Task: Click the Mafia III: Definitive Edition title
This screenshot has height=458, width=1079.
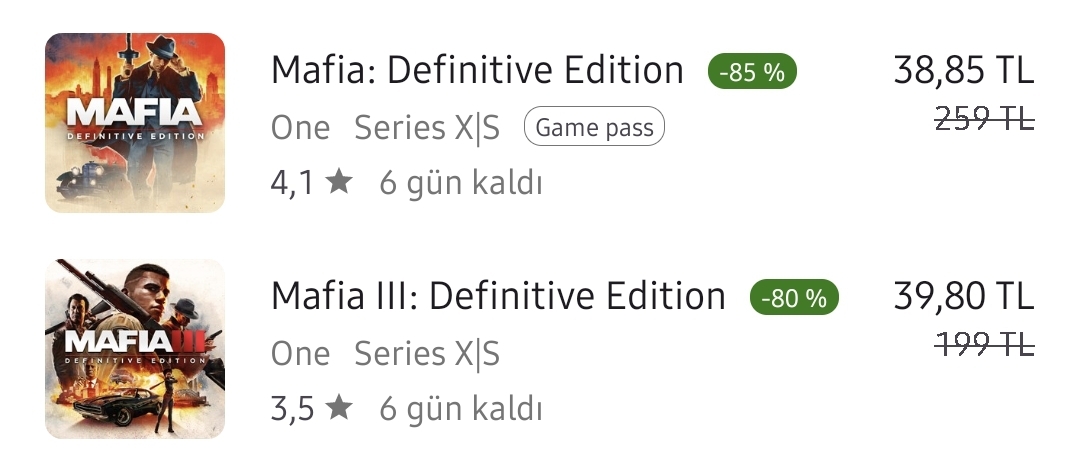Action: click(x=498, y=296)
